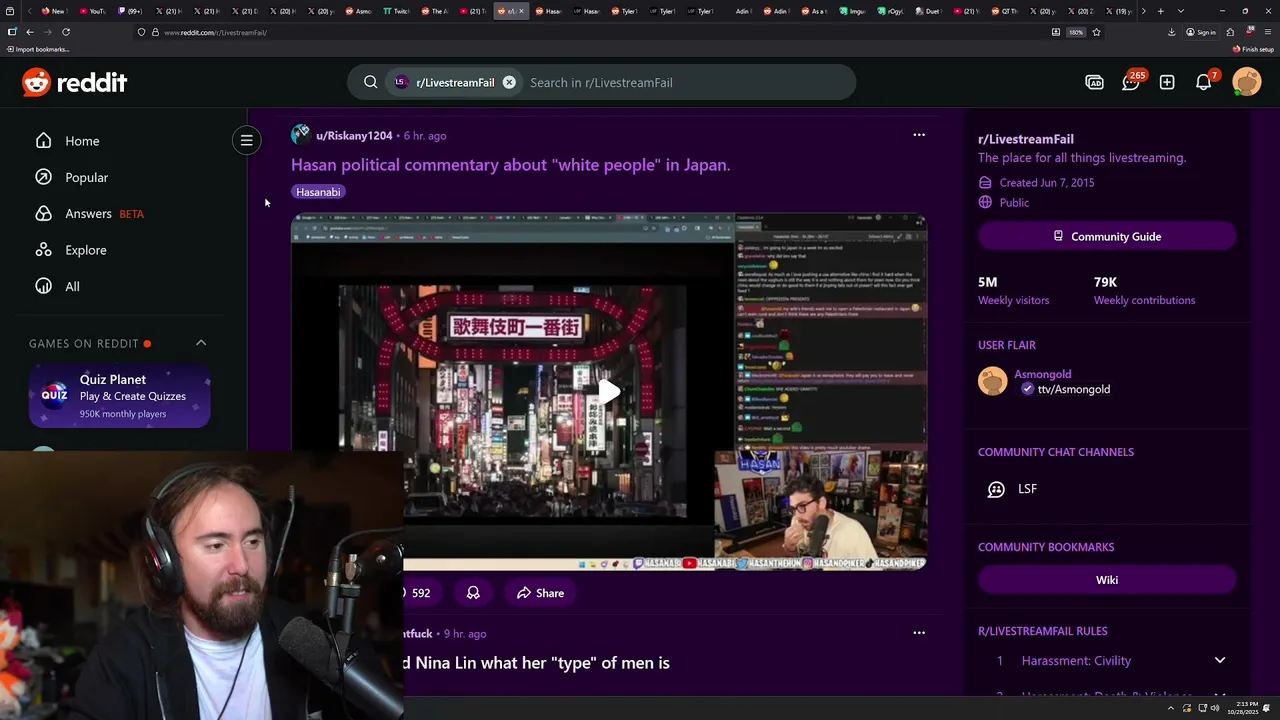
Task: Close the active LivestreamFail tab
Action: [x=521, y=11]
